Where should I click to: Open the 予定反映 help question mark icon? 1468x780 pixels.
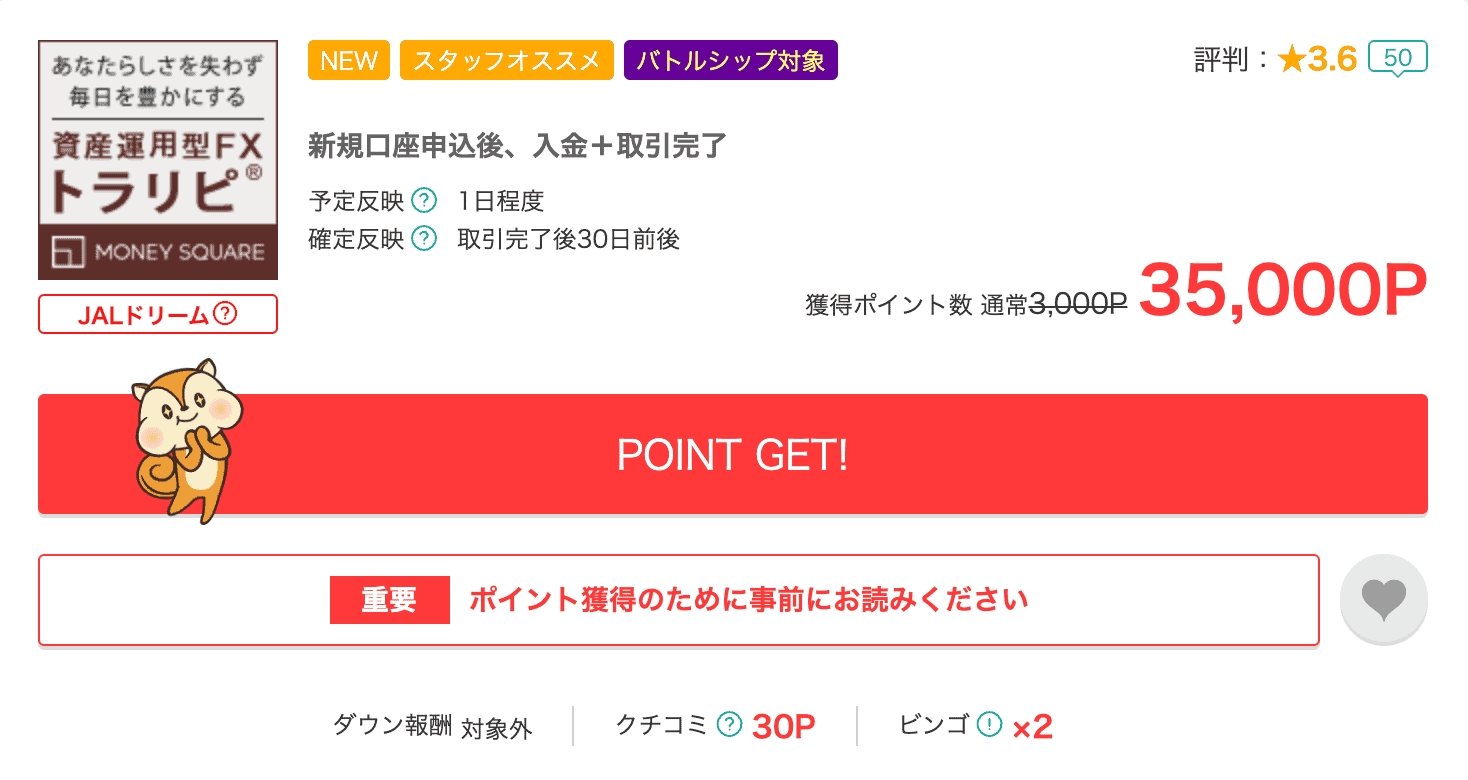coord(424,200)
